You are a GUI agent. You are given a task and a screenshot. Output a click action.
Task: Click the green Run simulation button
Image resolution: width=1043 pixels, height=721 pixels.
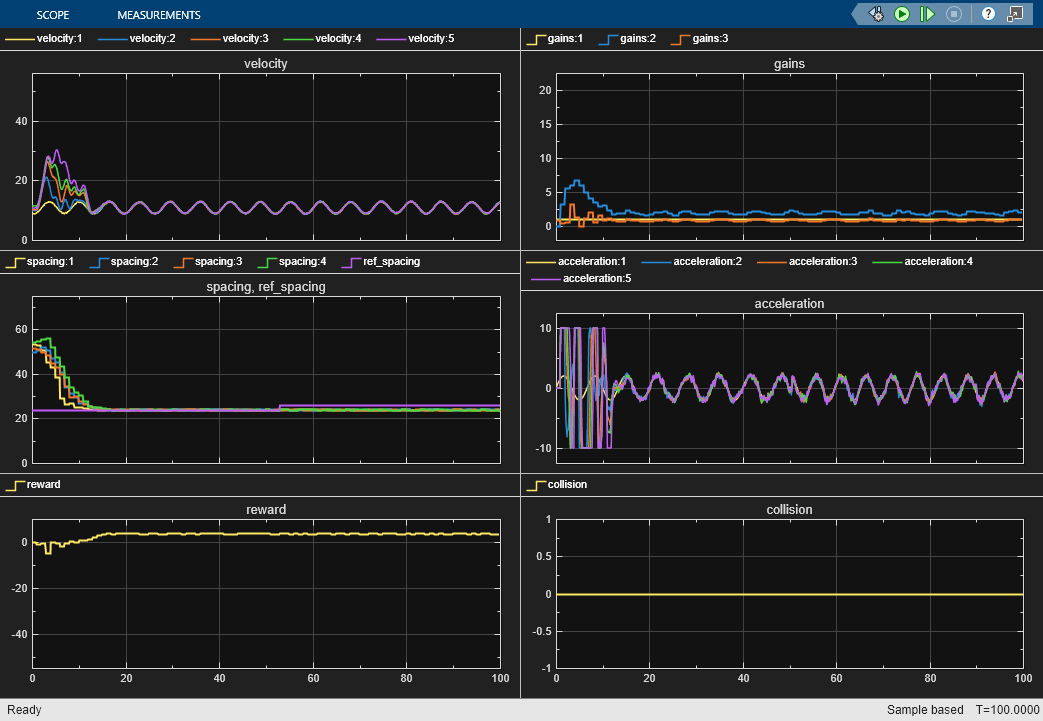tap(902, 14)
